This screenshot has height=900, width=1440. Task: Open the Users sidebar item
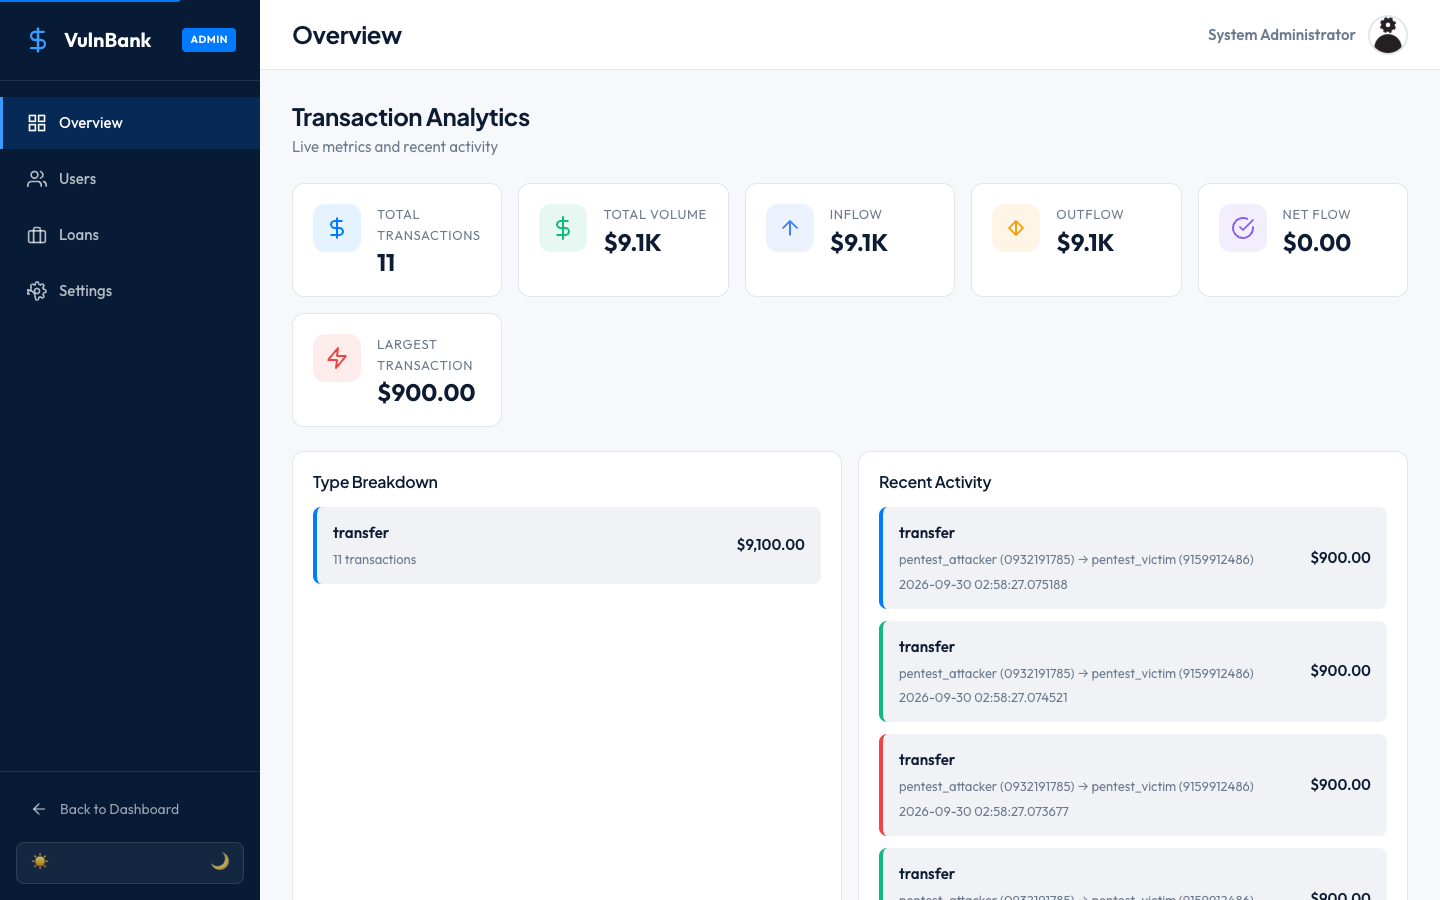[x=130, y=179]
